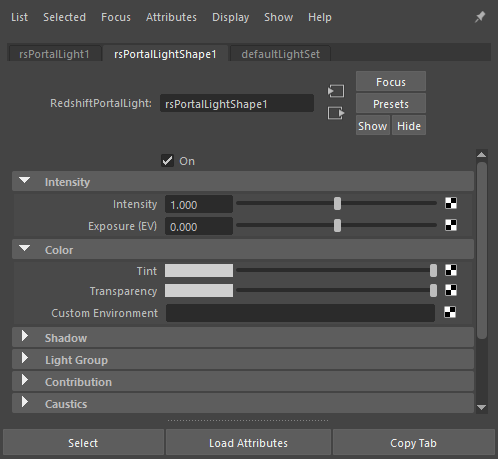This screenshot has height=459, width=498.
Task: Open the Tint color swatch
Action: 199,270
